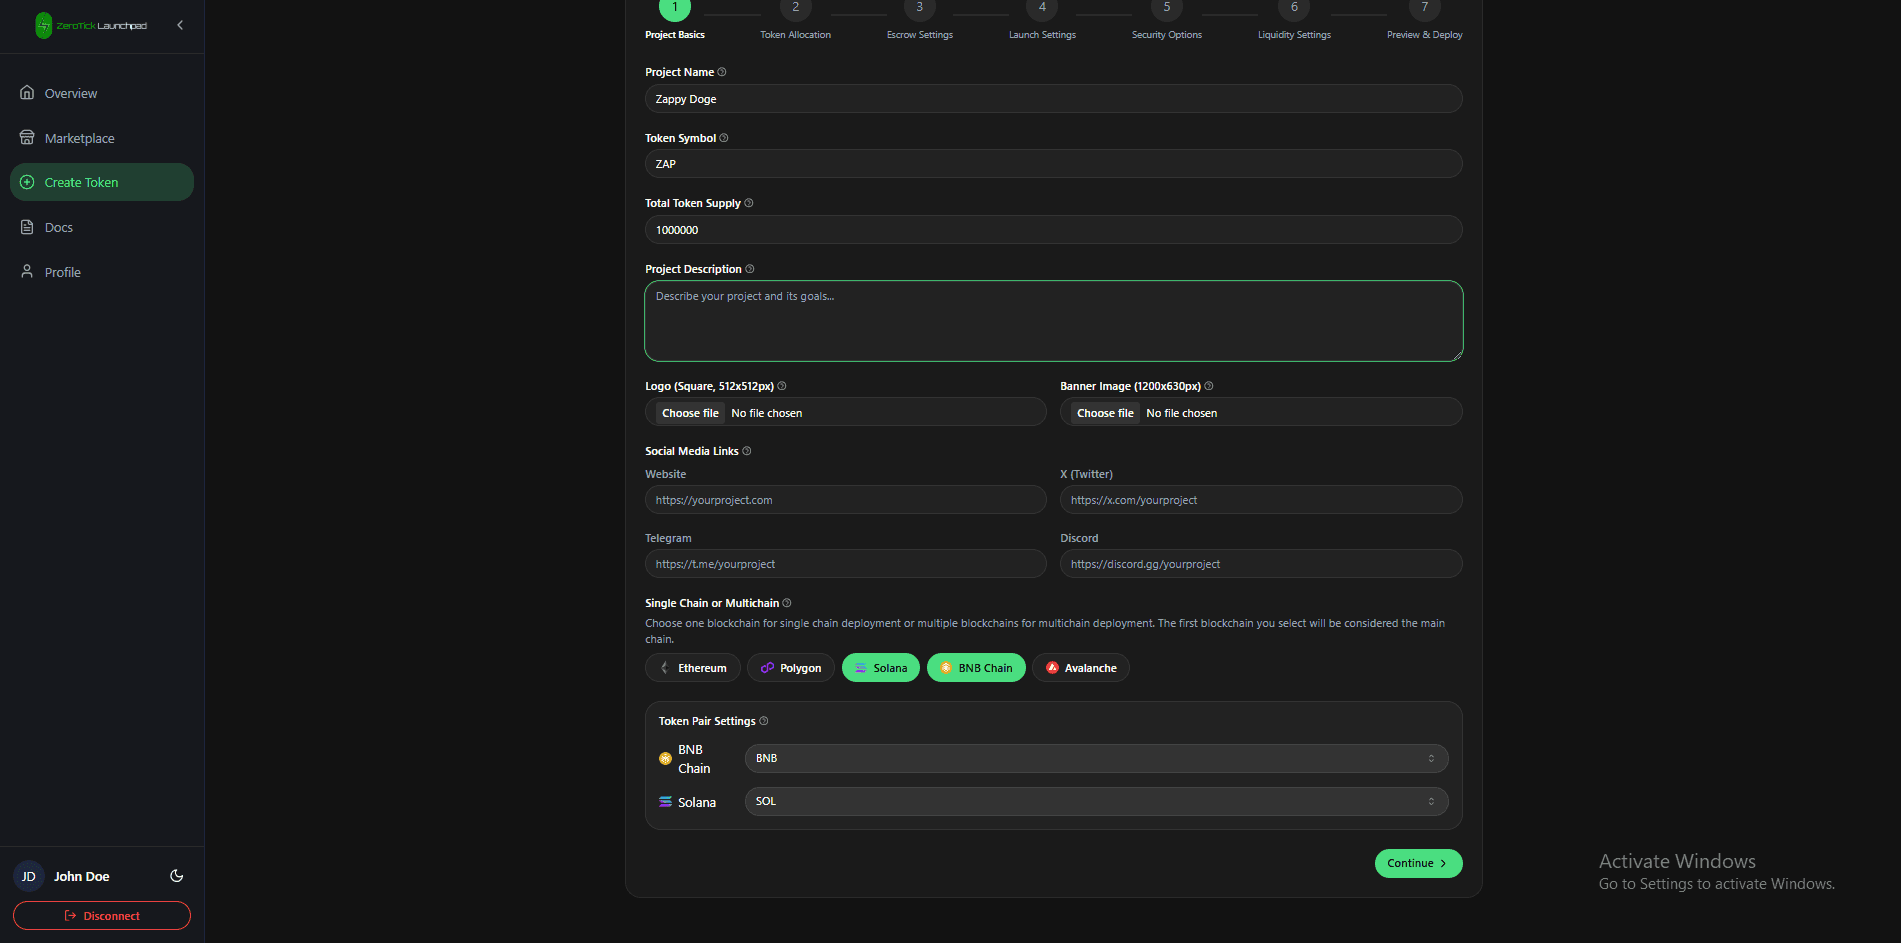This screenshot has height=943, width=1901.
Task: Click the Create Token plus-circle icon
Action: click(27, 182)
